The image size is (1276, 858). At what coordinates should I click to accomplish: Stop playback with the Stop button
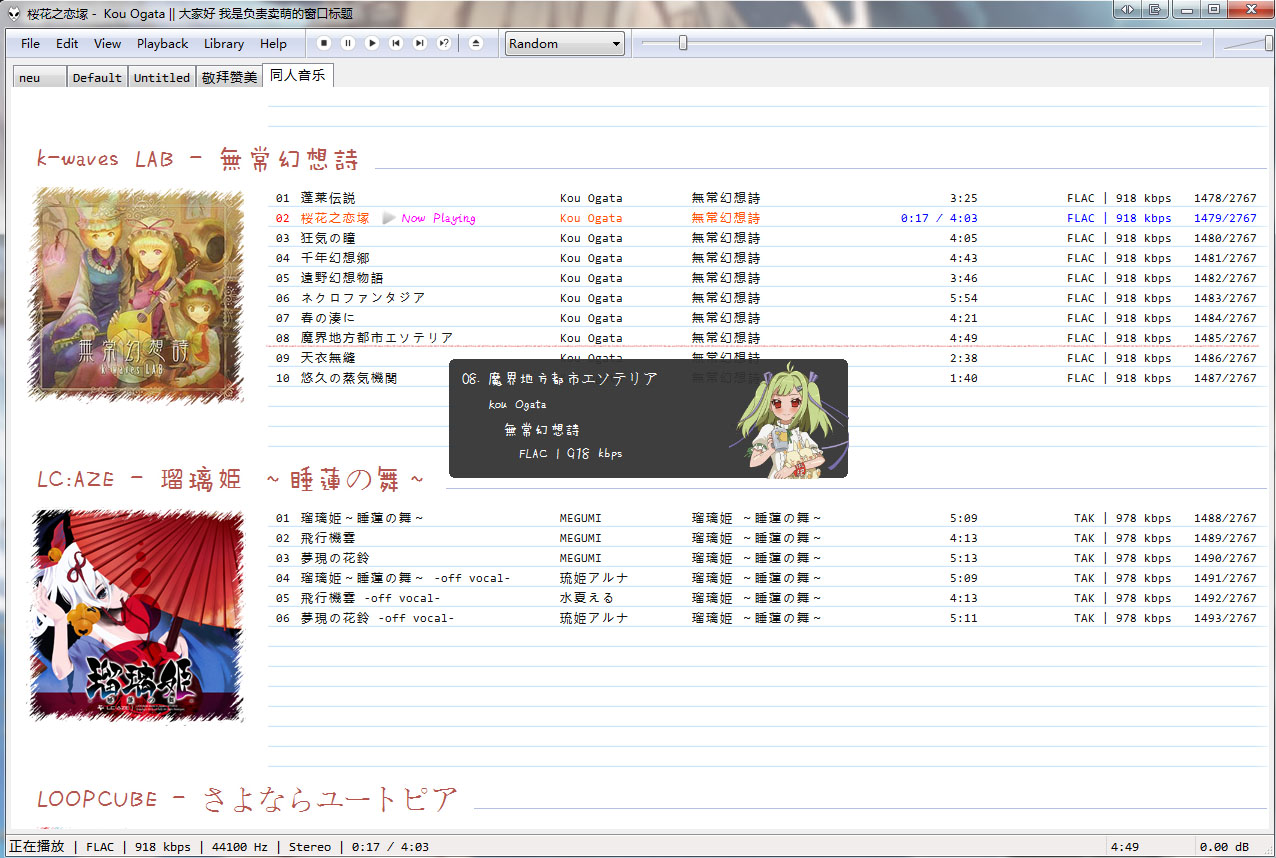(324, 43)
